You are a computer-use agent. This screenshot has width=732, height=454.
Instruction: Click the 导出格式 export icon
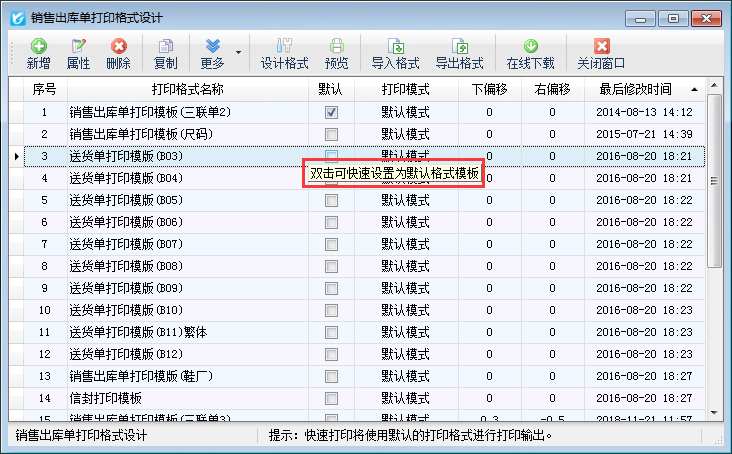pyautogui.click(x=459, y=46)
